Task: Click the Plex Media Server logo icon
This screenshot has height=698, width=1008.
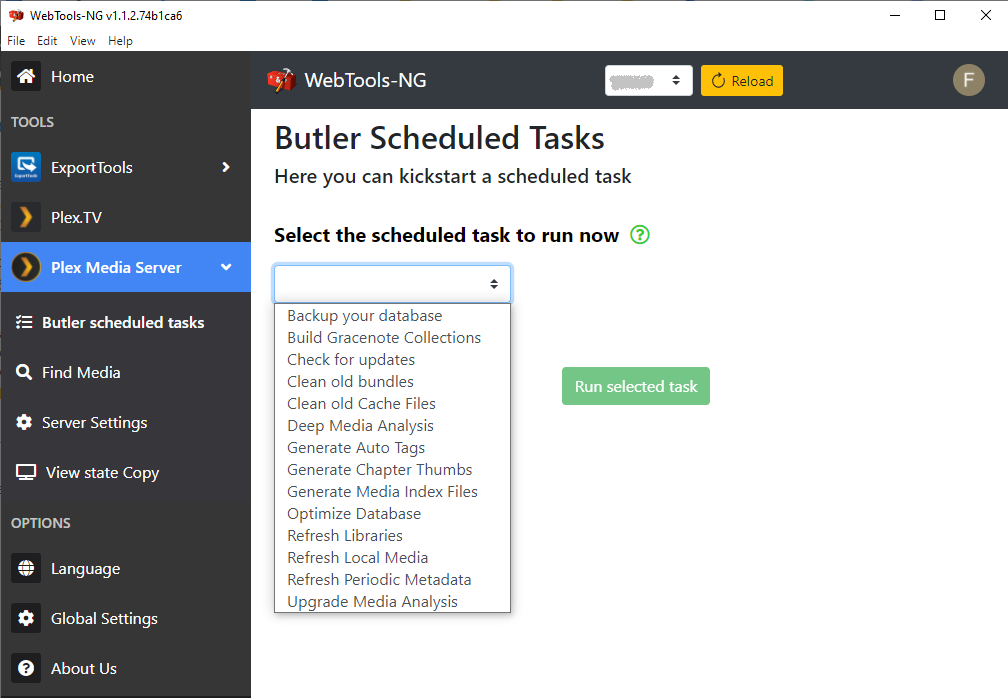Action: 26,267
